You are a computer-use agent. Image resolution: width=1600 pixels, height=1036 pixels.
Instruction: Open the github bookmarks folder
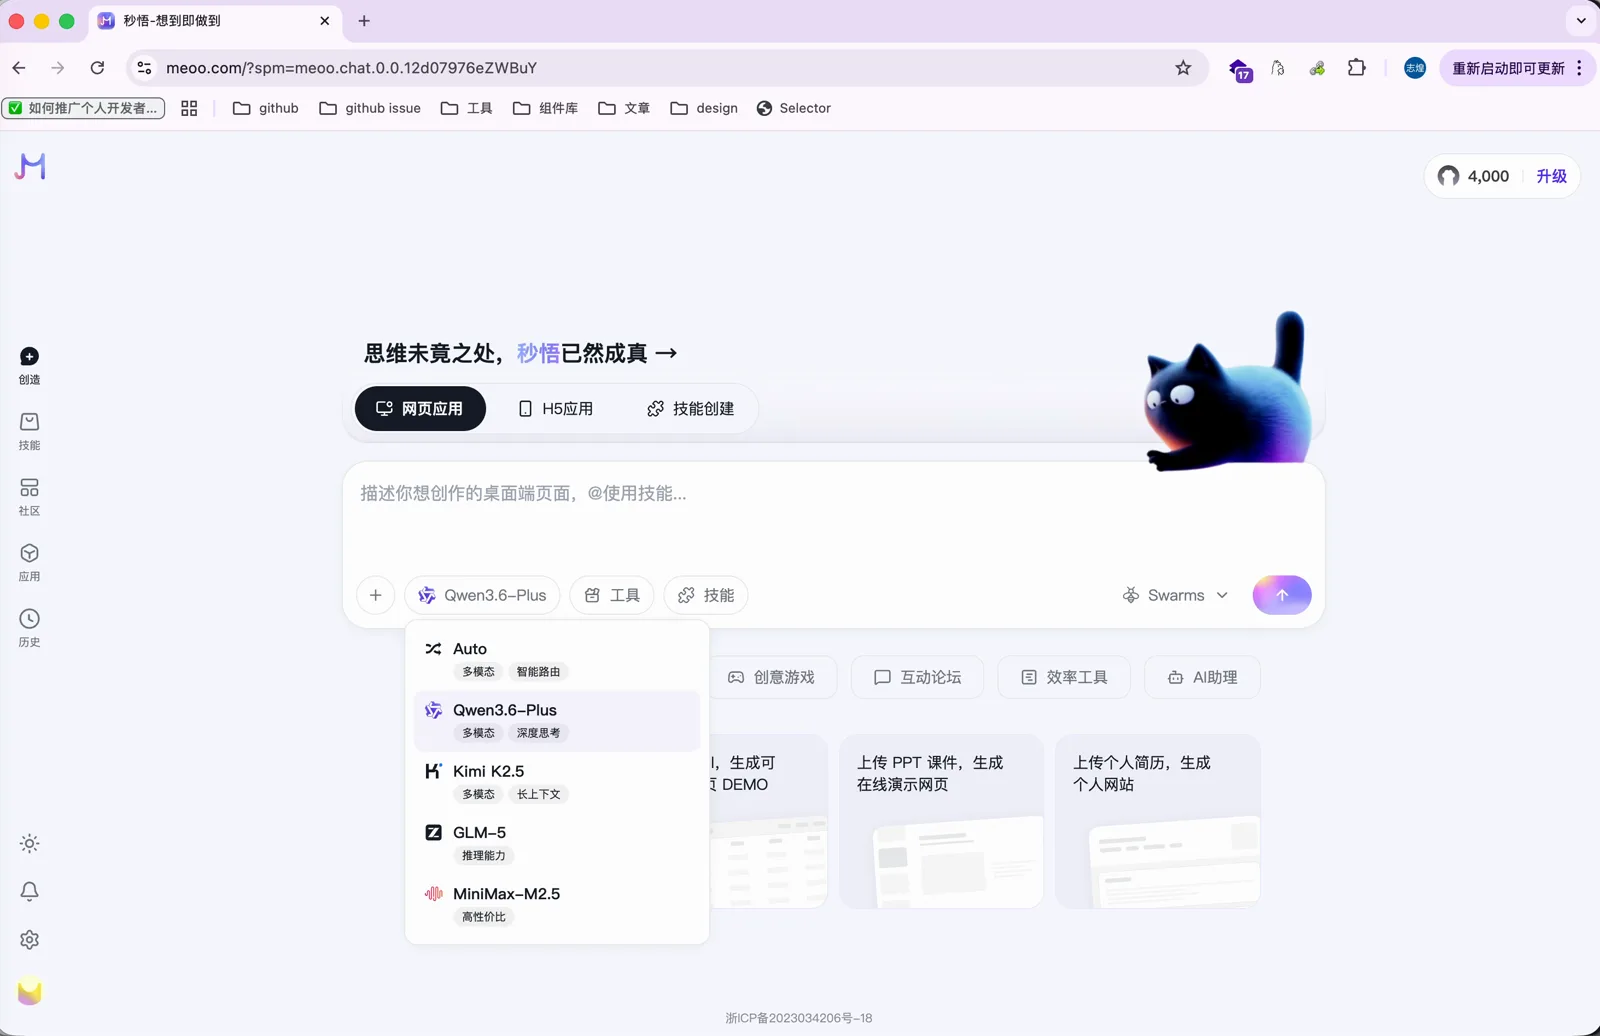(x=266, y=108)
